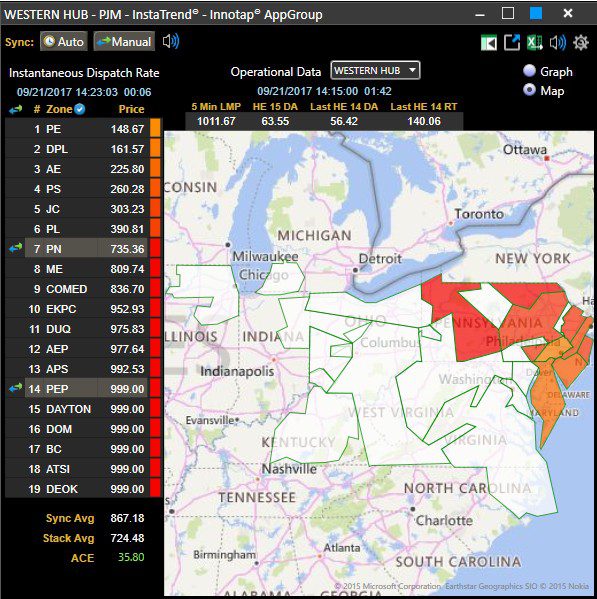Click the blue square title bar icon
The image size is (597, 599).
[x=536, y=13]
